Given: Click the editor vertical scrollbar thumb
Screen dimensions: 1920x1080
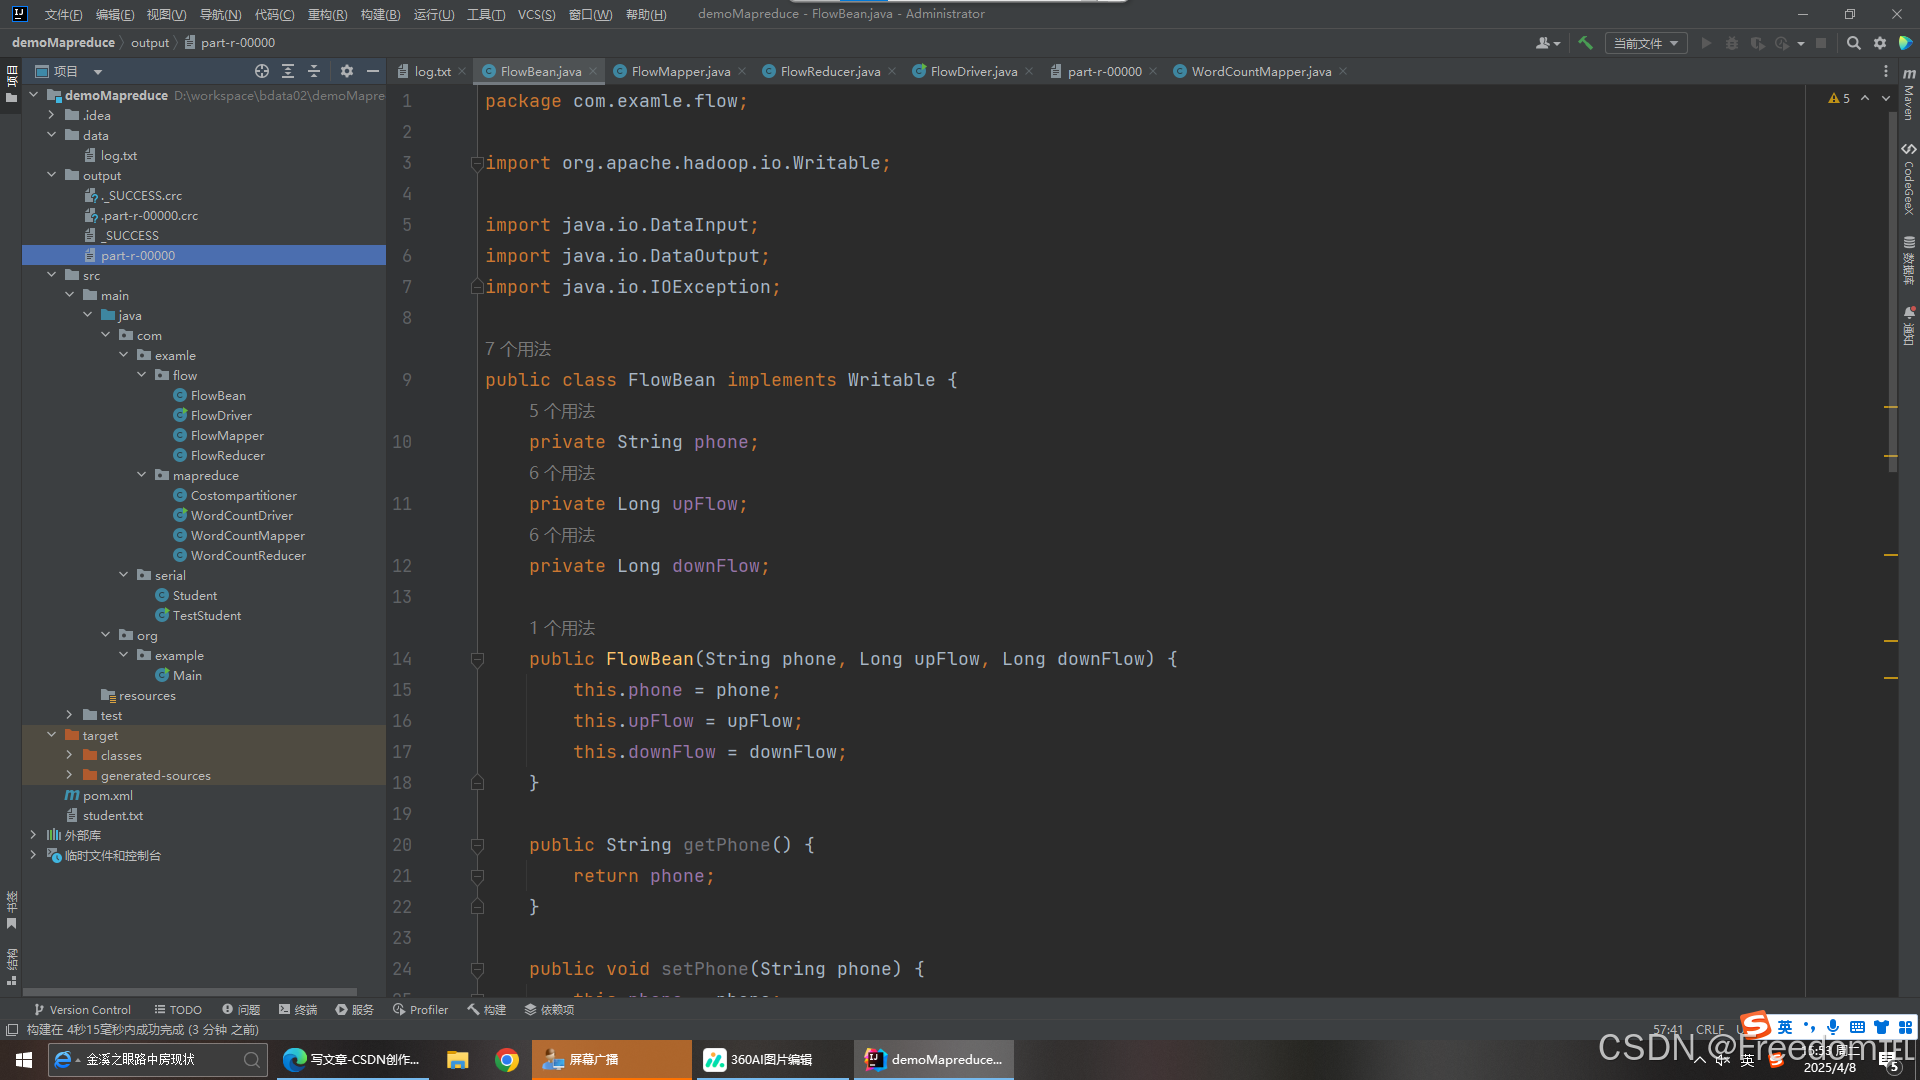Looking at the screenshot, I should coord(1892,290).
